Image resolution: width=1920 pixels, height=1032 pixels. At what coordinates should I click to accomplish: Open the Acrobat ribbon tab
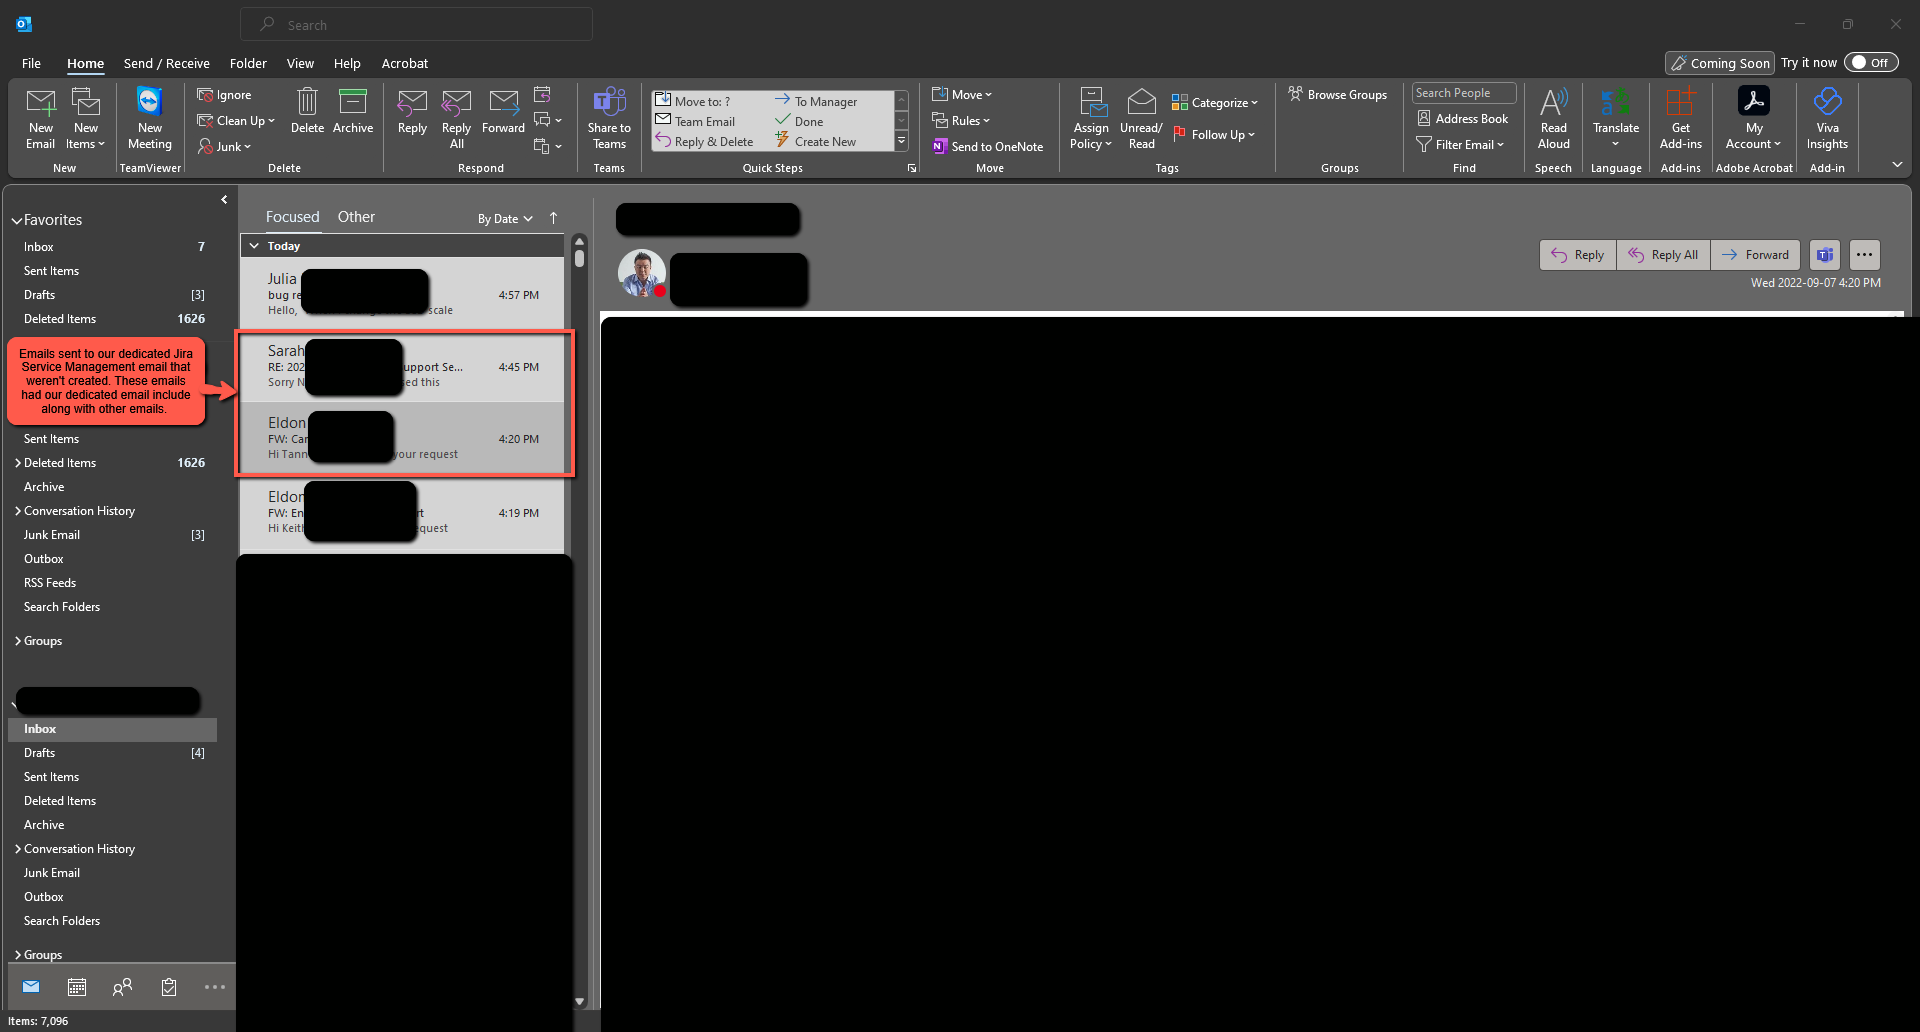tap(404, 63)
